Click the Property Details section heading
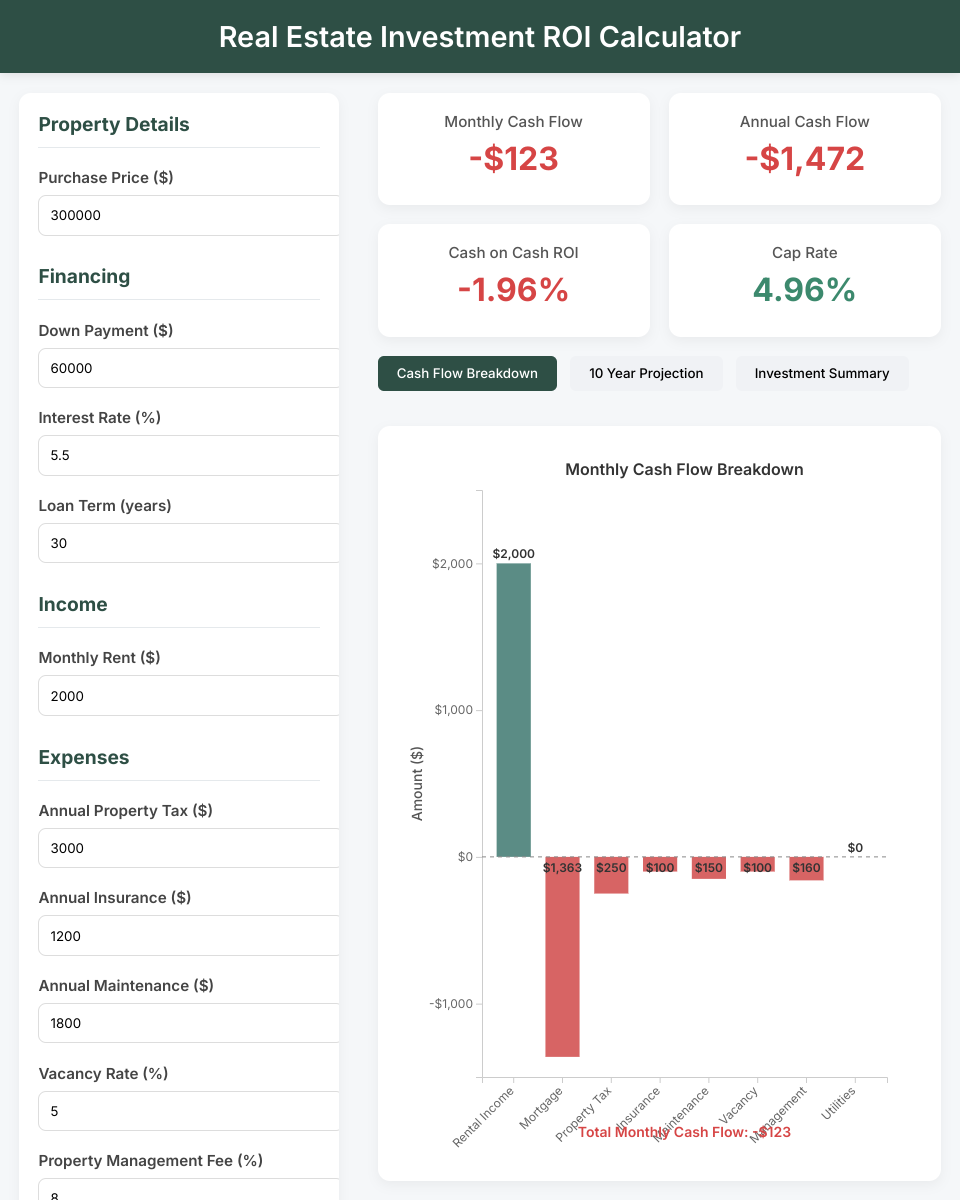Screen dimensions: 960x1200 point(114,124)
